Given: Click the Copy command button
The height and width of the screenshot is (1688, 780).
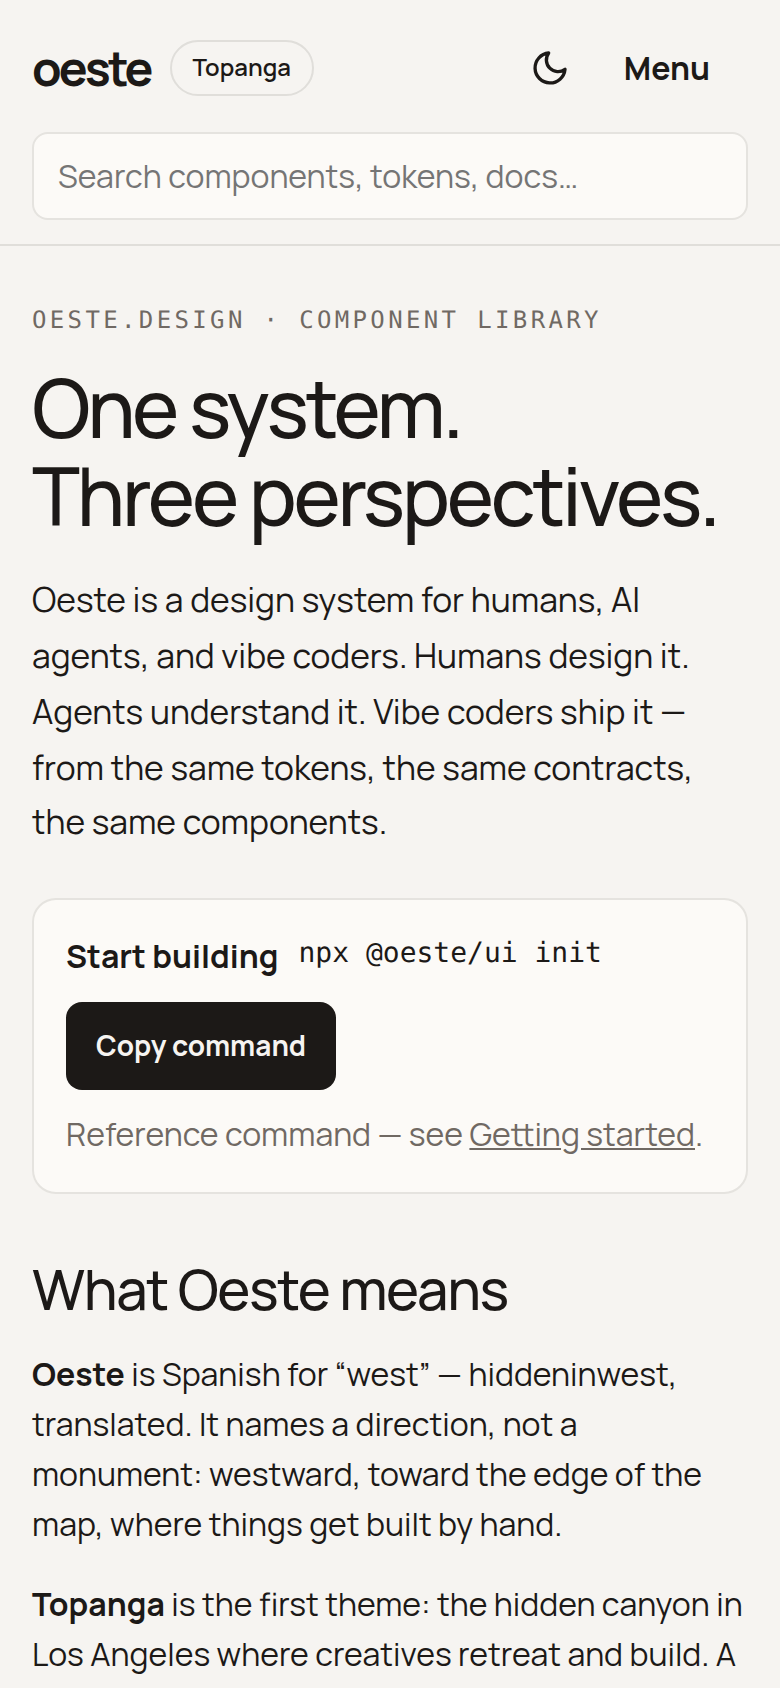Looking at the screenshot, I should tap(201, 1046).
